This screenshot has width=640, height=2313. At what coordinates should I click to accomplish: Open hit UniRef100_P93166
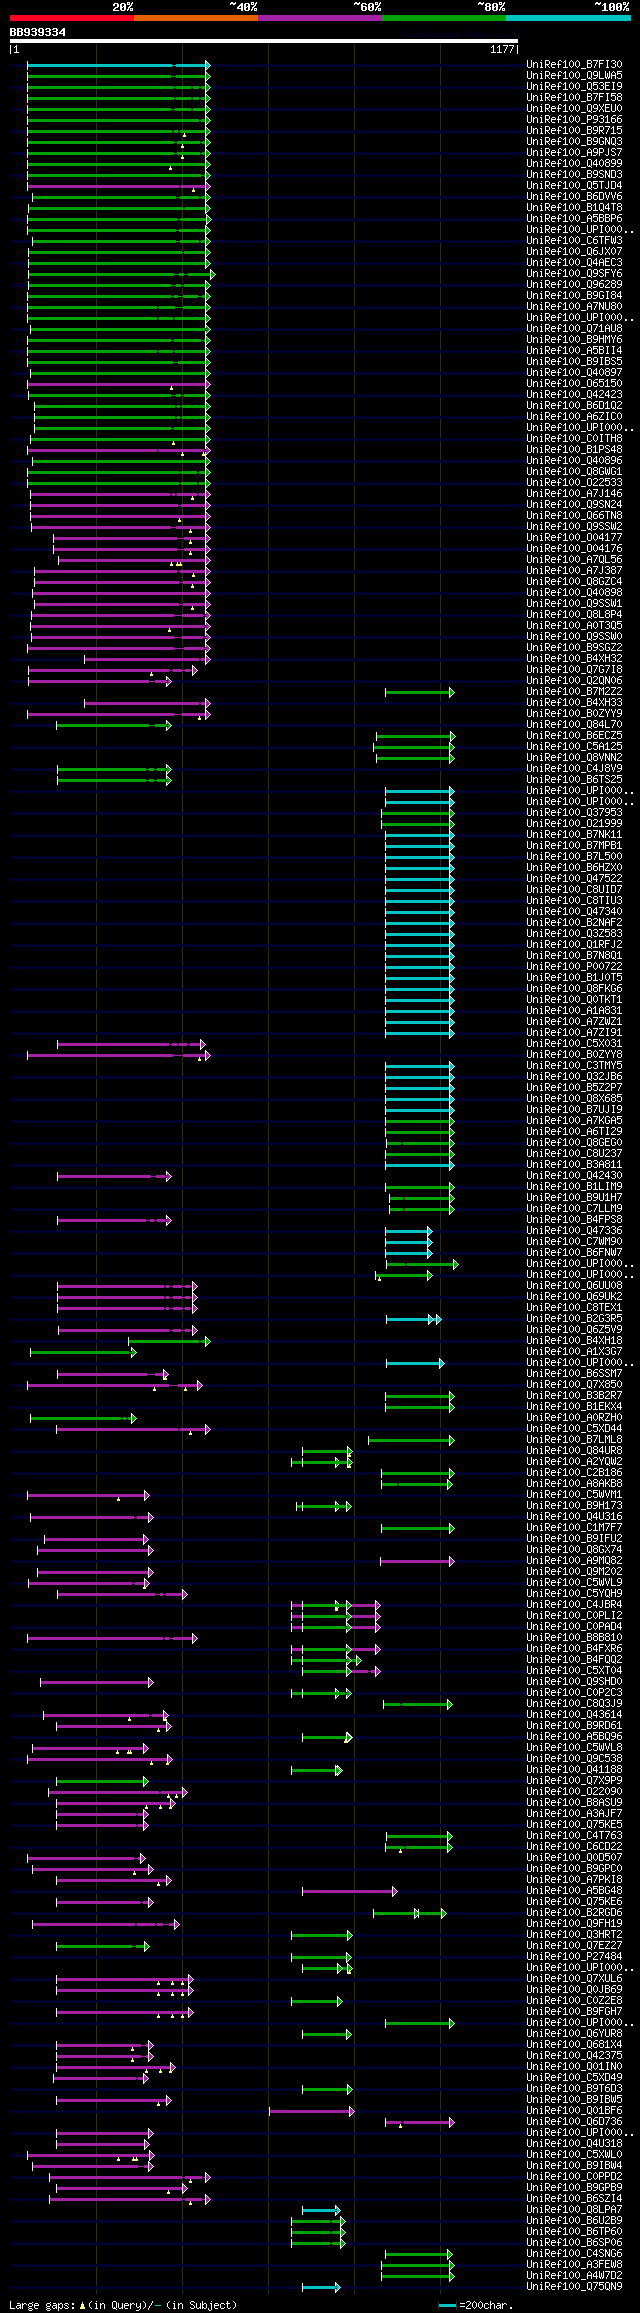click(574, 120)
